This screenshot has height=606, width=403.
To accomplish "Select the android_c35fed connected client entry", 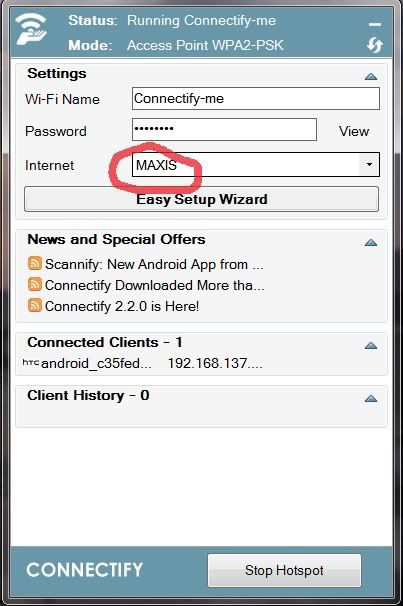I will 143,363.
